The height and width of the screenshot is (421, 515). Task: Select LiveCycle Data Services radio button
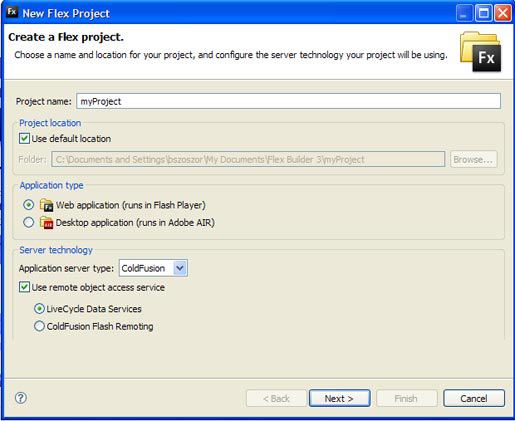point(39,309)
